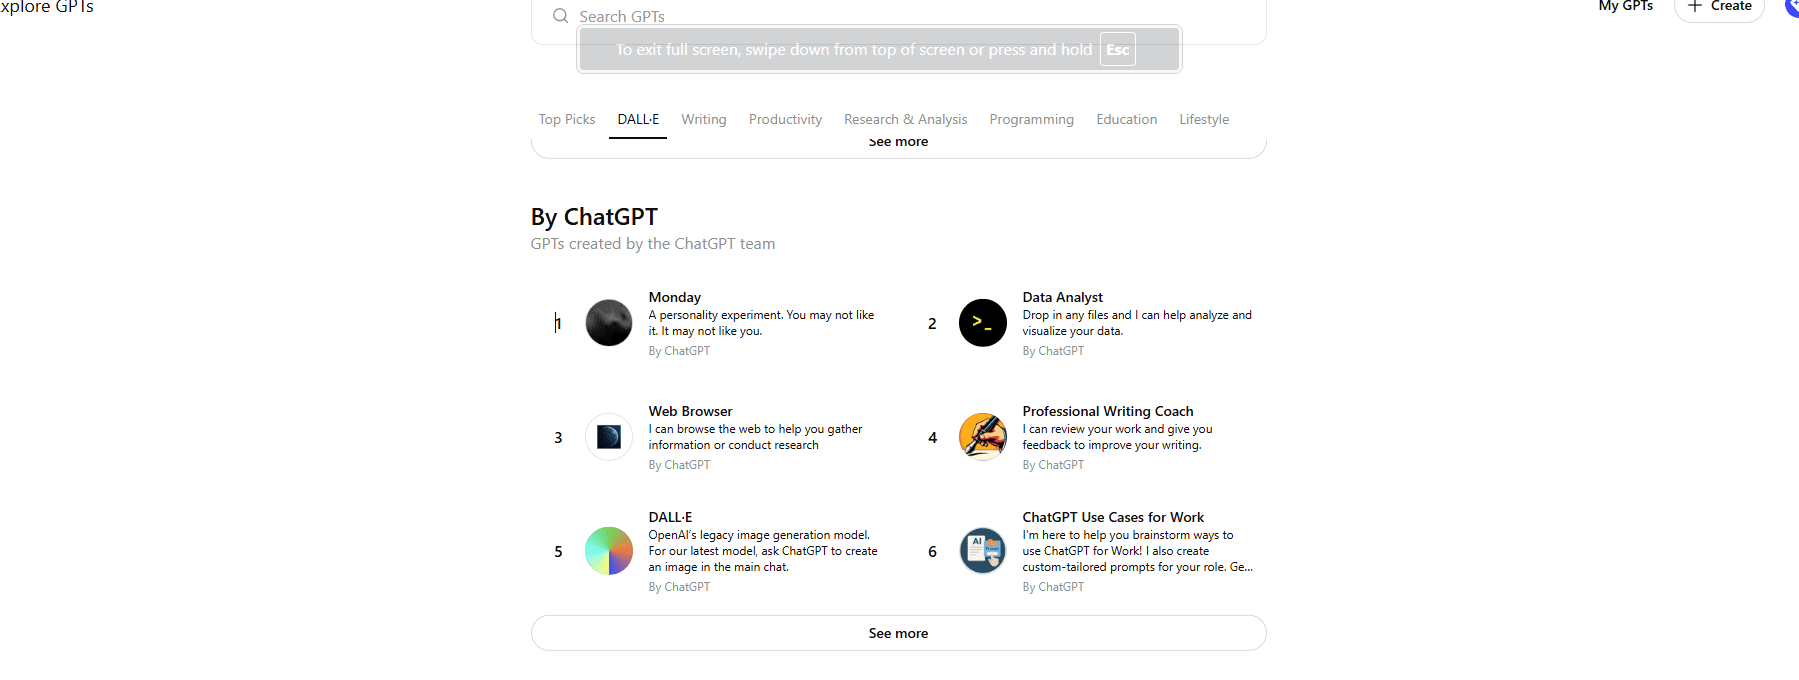
Task: Open the Monday GPT title link
Action: (674, 297)
